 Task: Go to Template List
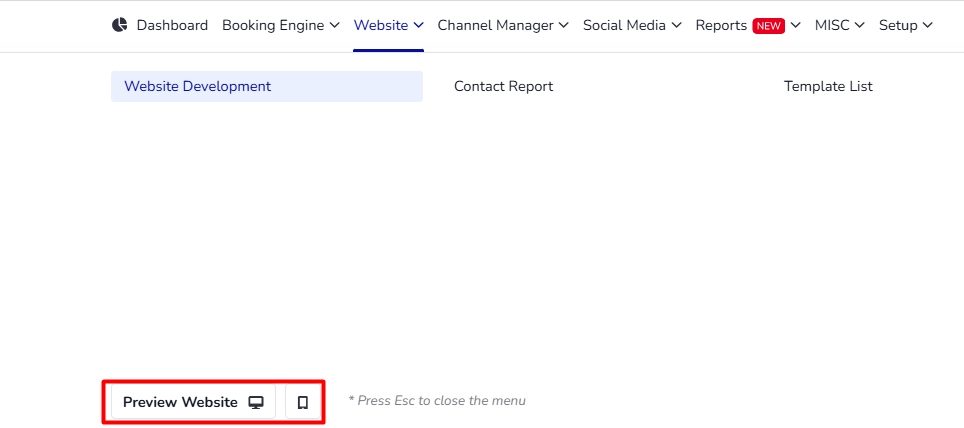point(828,87)
